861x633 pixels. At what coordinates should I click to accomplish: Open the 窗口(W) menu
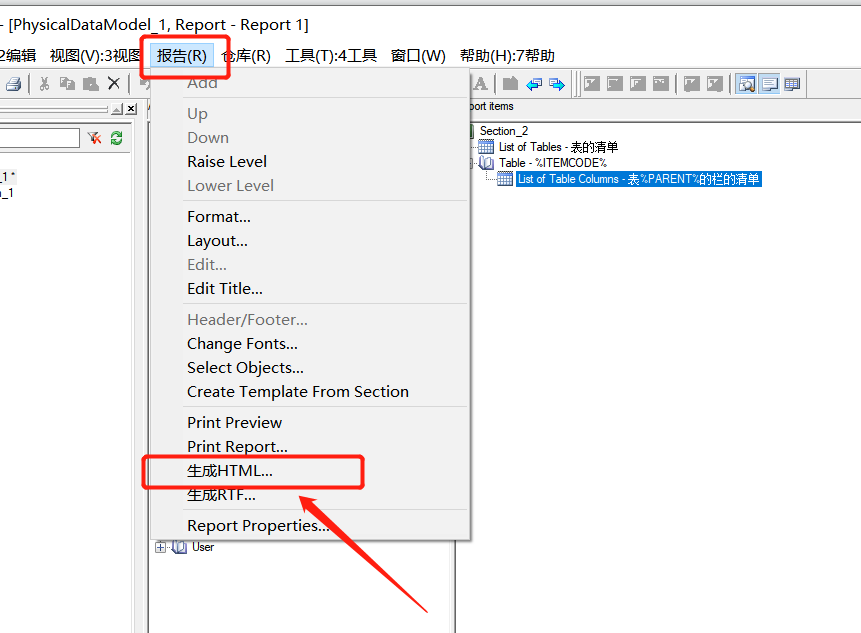[418, 55]
